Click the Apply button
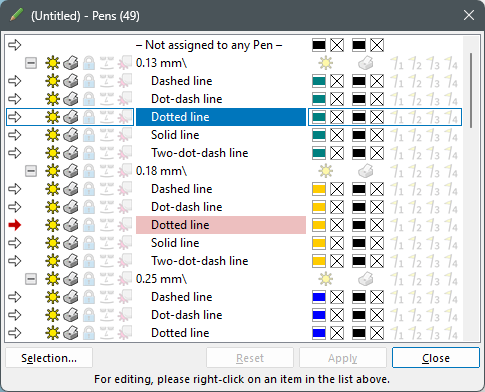The image size is (485, 392). point(343,358)
